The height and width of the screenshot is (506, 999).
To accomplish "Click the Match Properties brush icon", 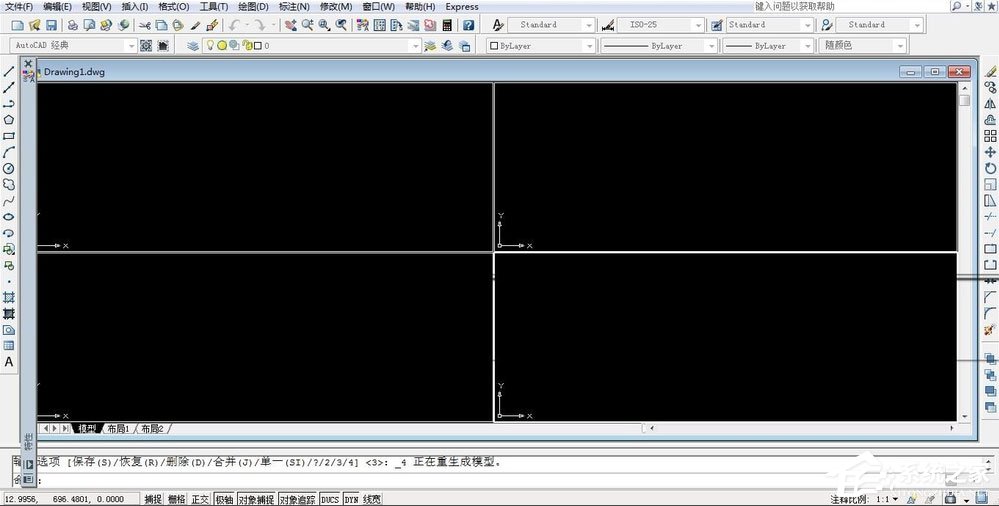I will (x=213, y=25).
